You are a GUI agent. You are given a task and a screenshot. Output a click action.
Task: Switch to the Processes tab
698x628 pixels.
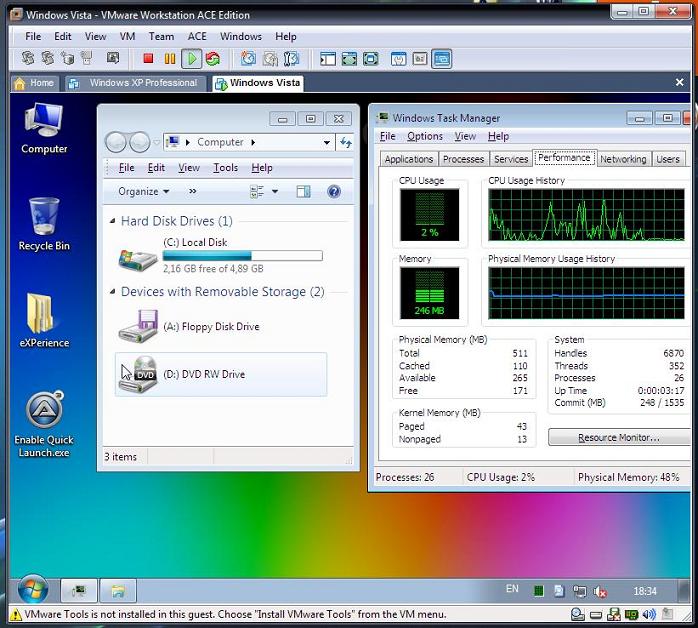tap(463, 159)
